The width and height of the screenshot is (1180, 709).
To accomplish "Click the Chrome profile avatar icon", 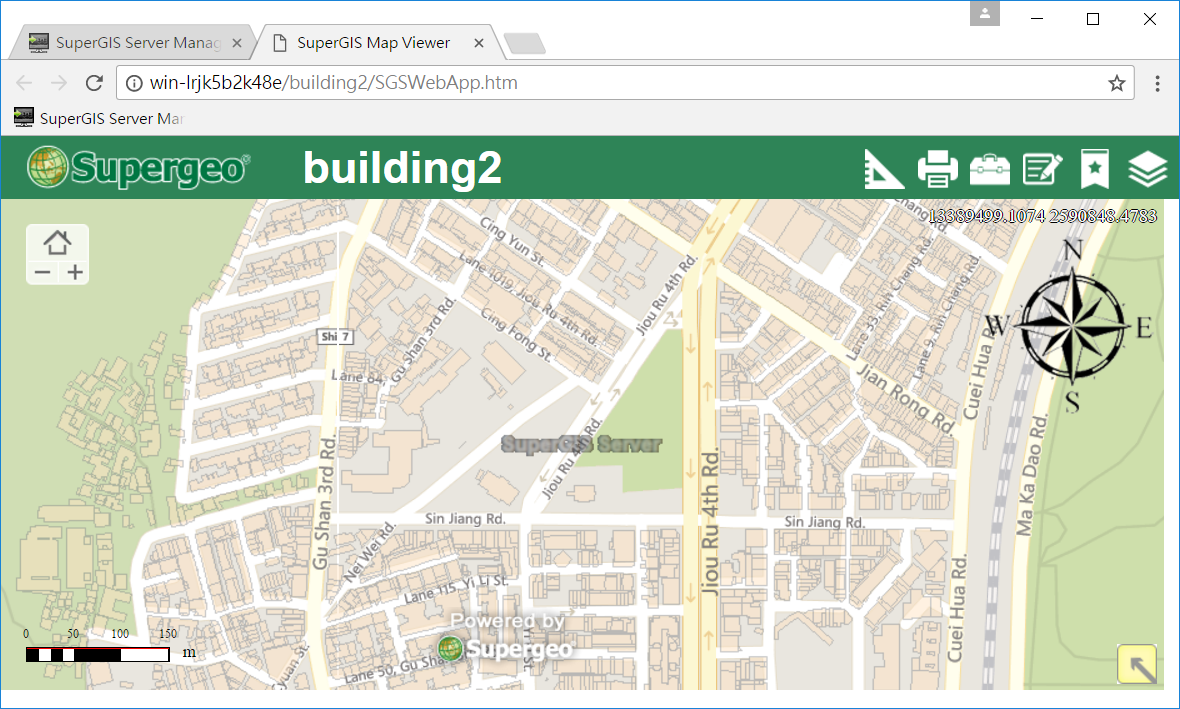I will (985, 14).
